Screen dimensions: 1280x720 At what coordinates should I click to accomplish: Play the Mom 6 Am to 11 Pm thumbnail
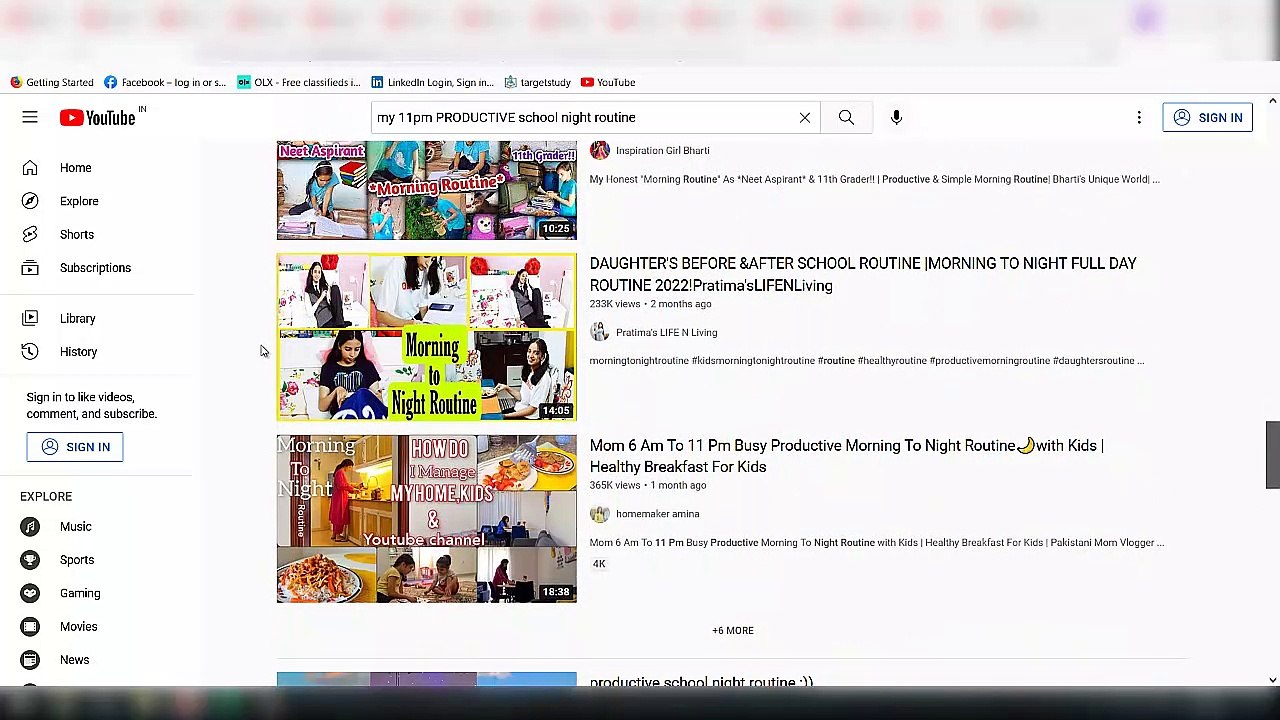tap(427, 519)
